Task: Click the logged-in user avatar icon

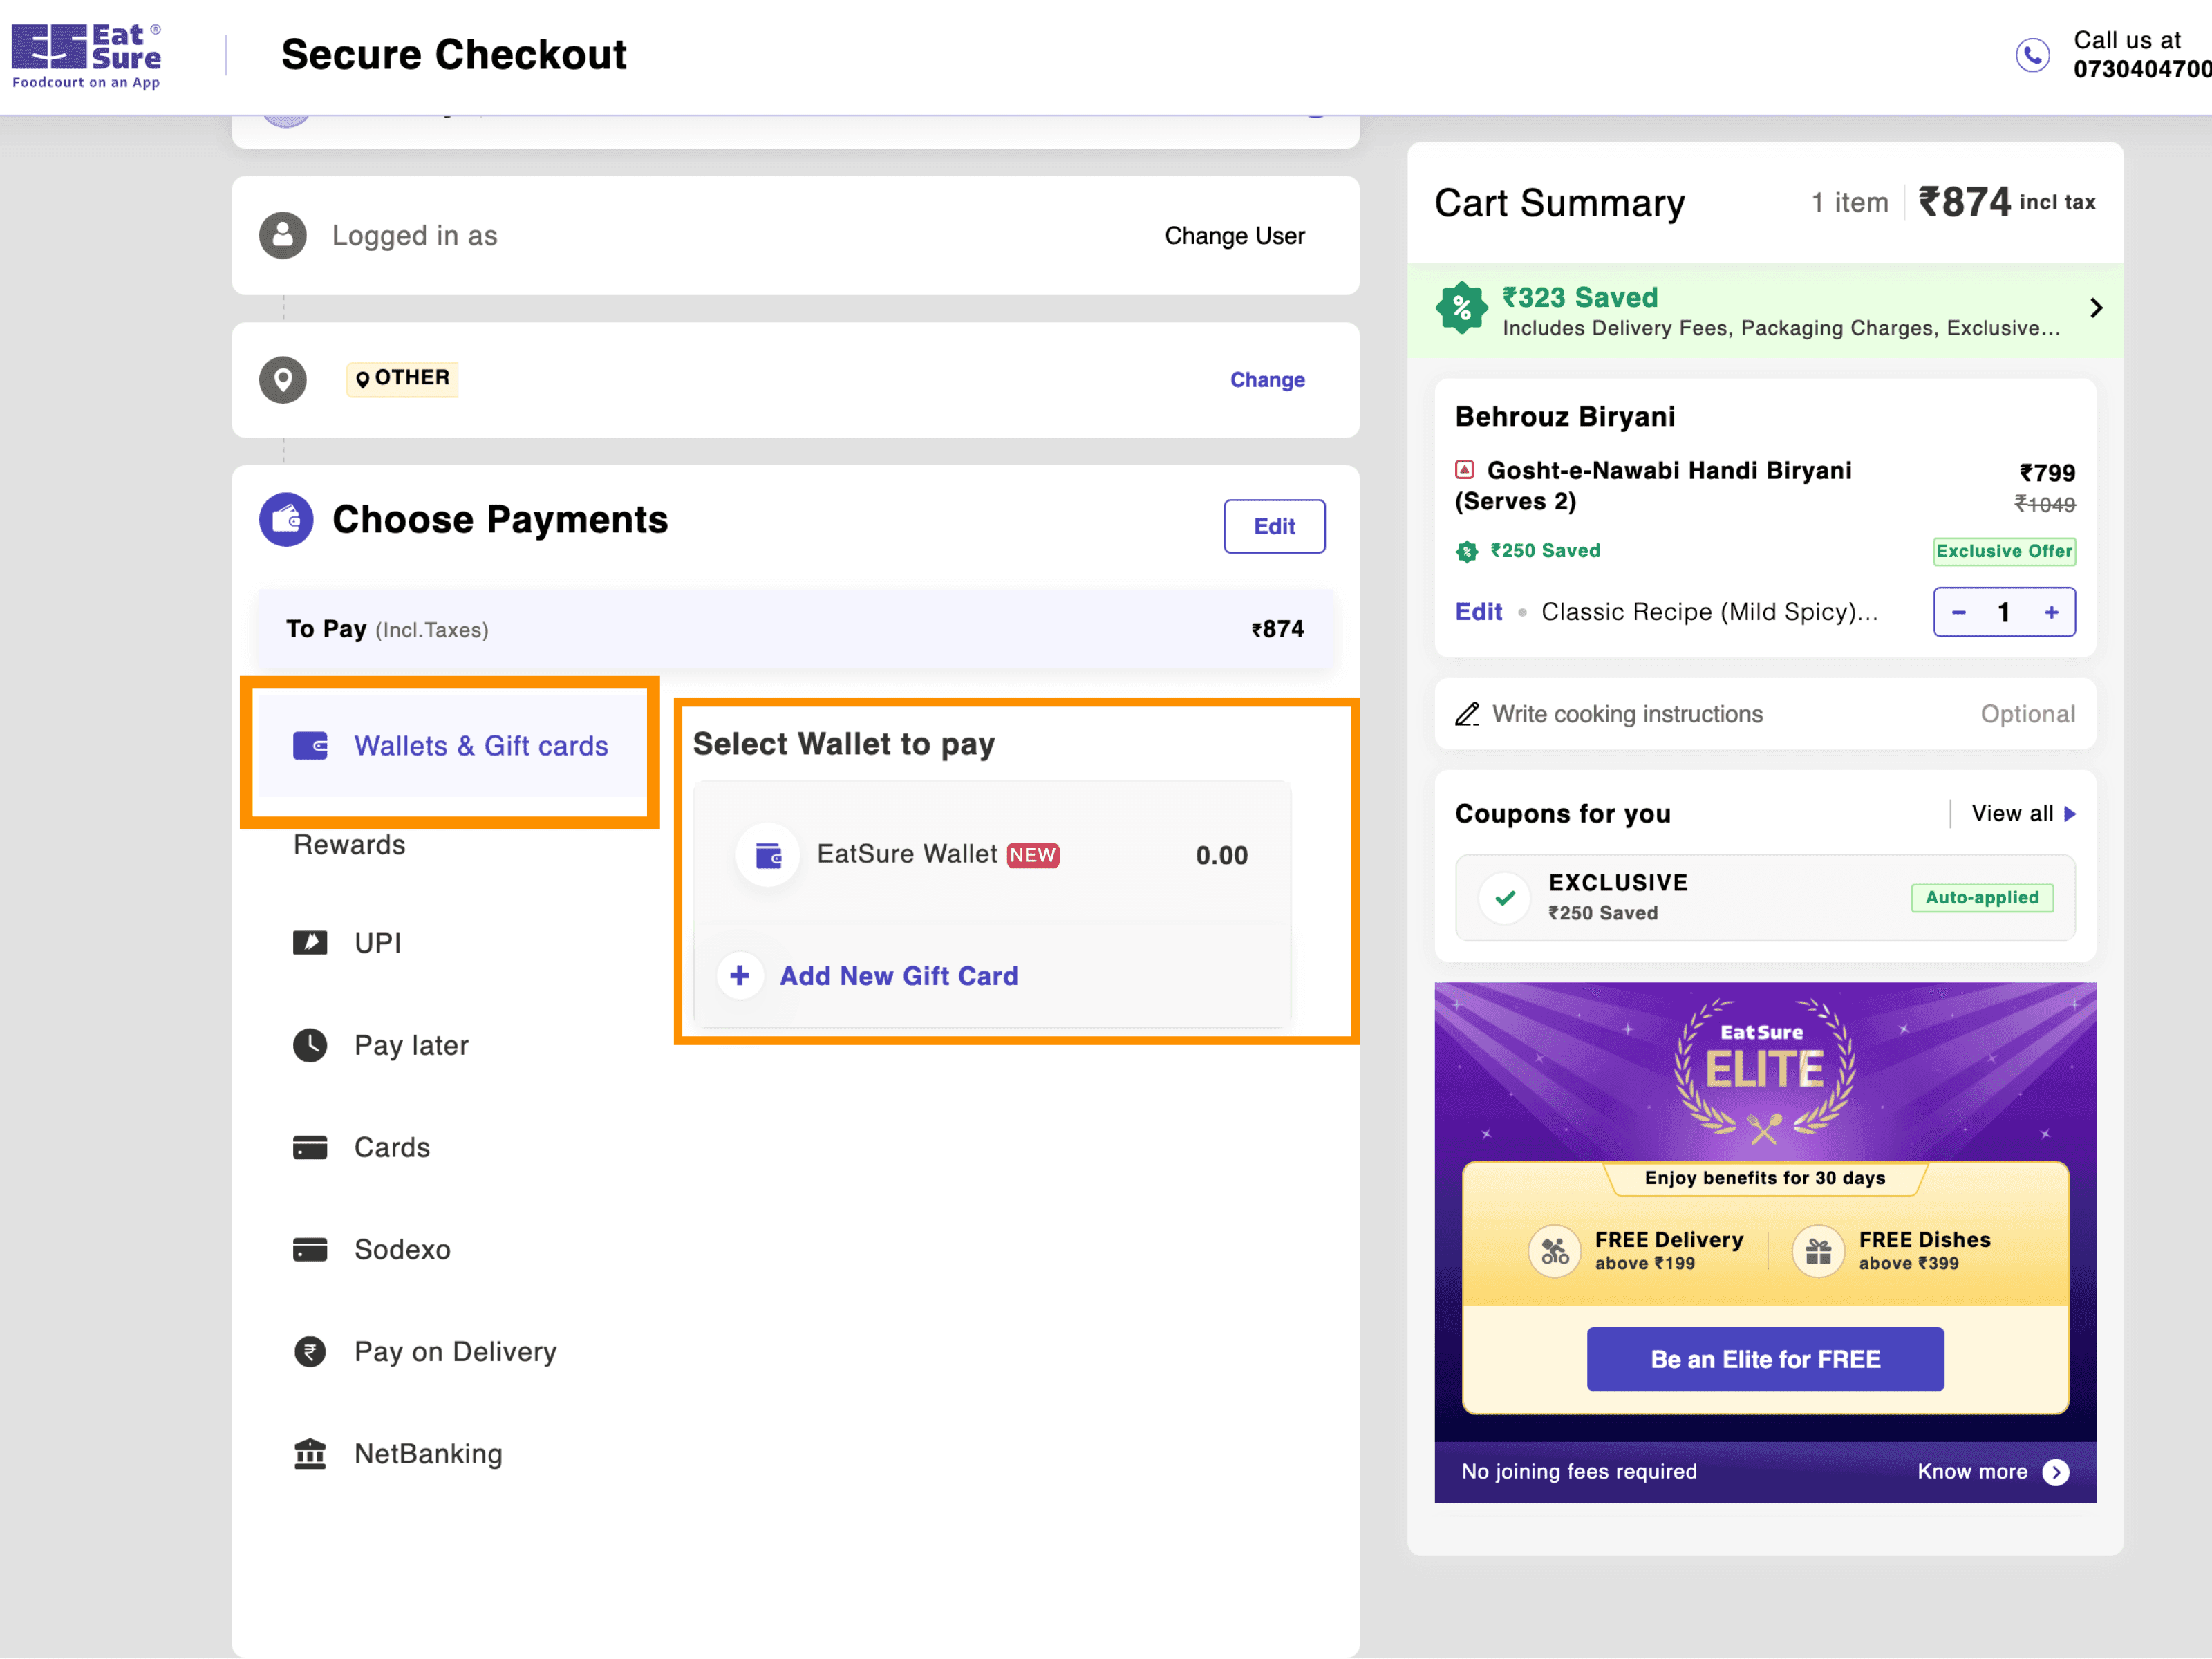Action: 283,235
